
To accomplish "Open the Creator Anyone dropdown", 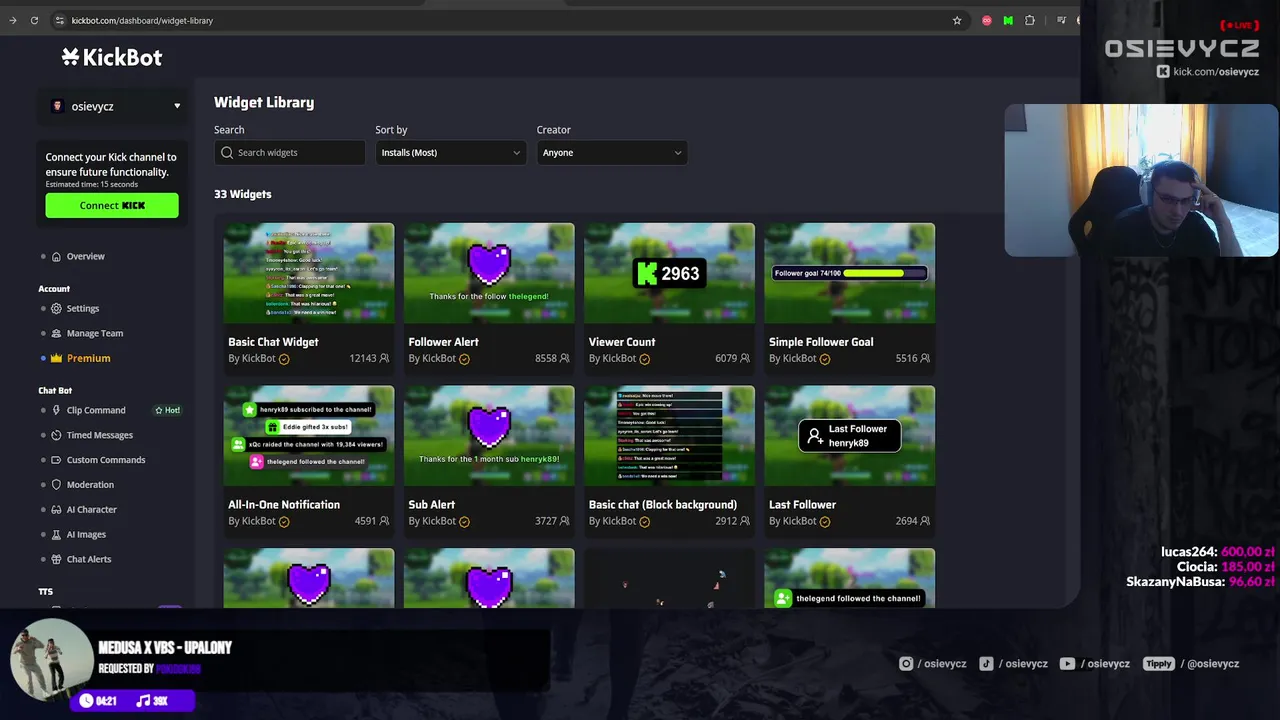I will tap(611, 153).
